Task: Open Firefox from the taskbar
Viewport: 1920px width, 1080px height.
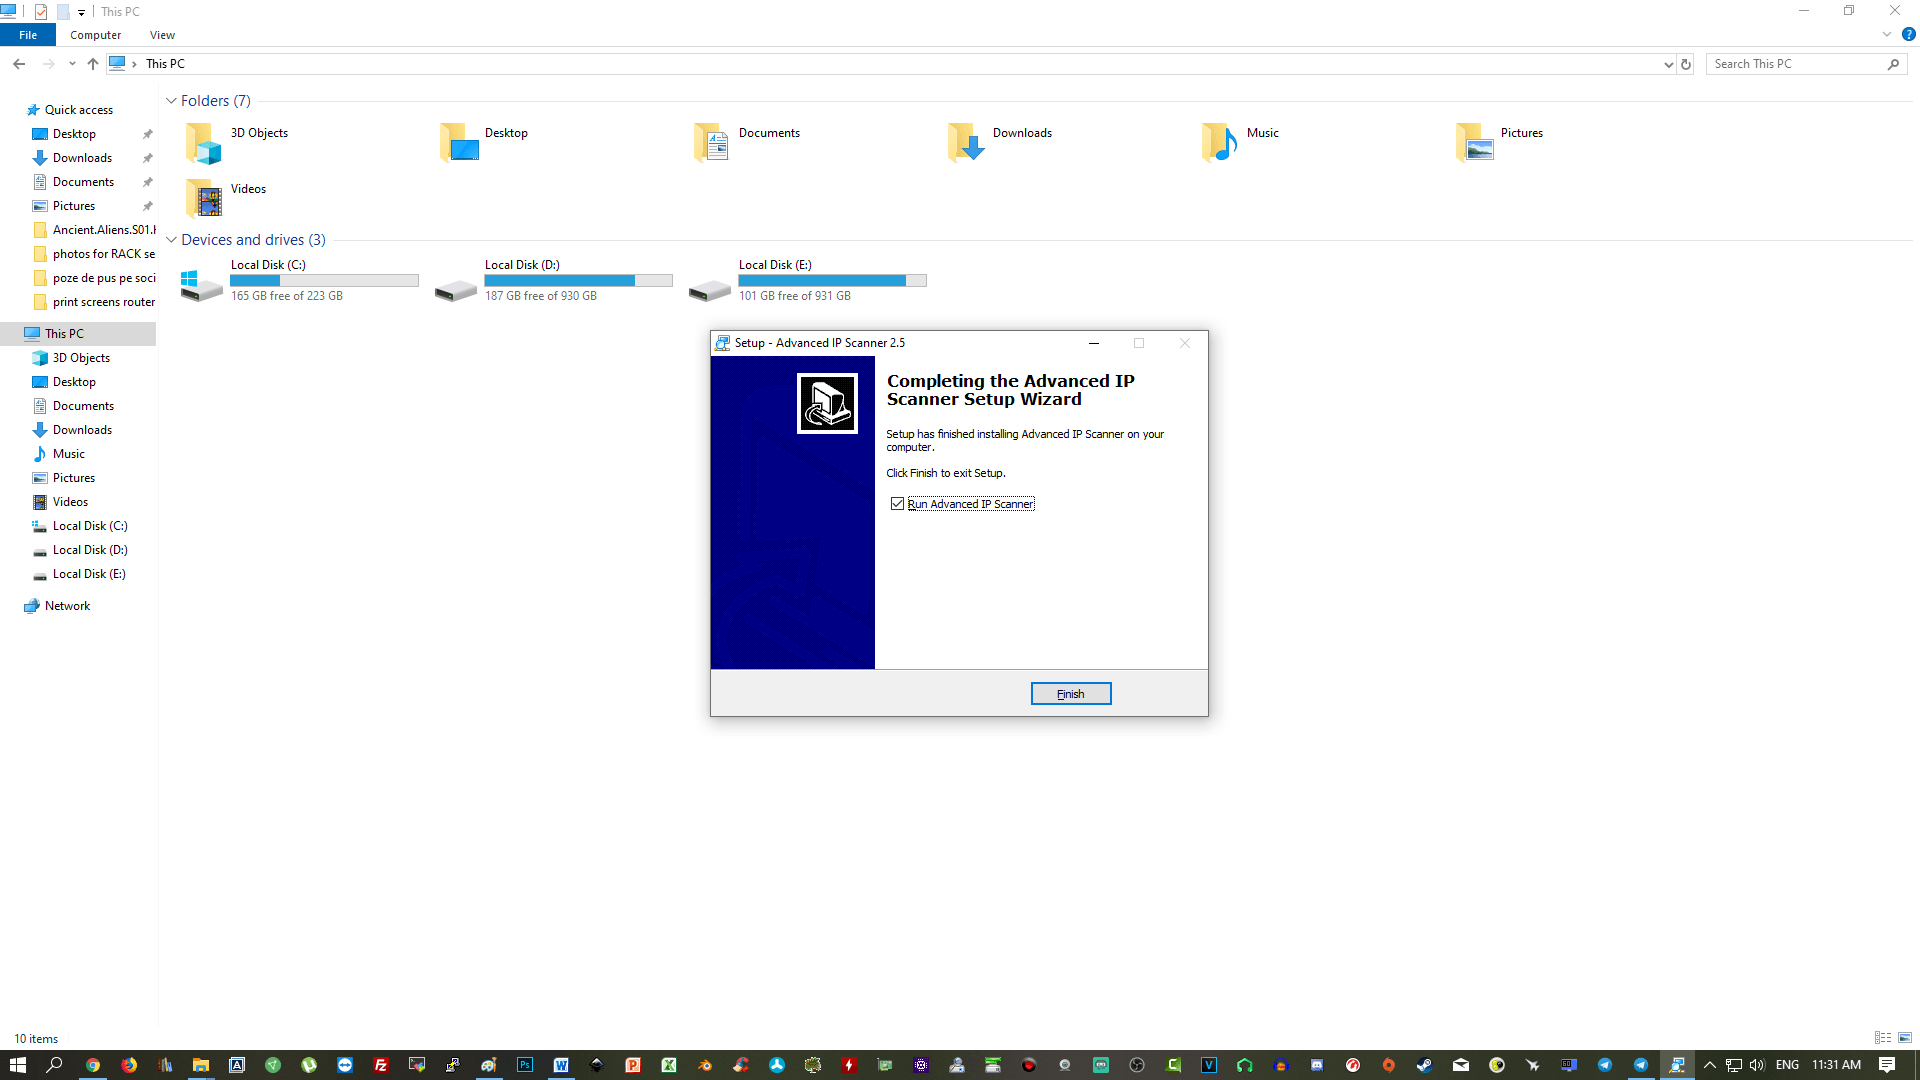Action: coord(129,1065)
